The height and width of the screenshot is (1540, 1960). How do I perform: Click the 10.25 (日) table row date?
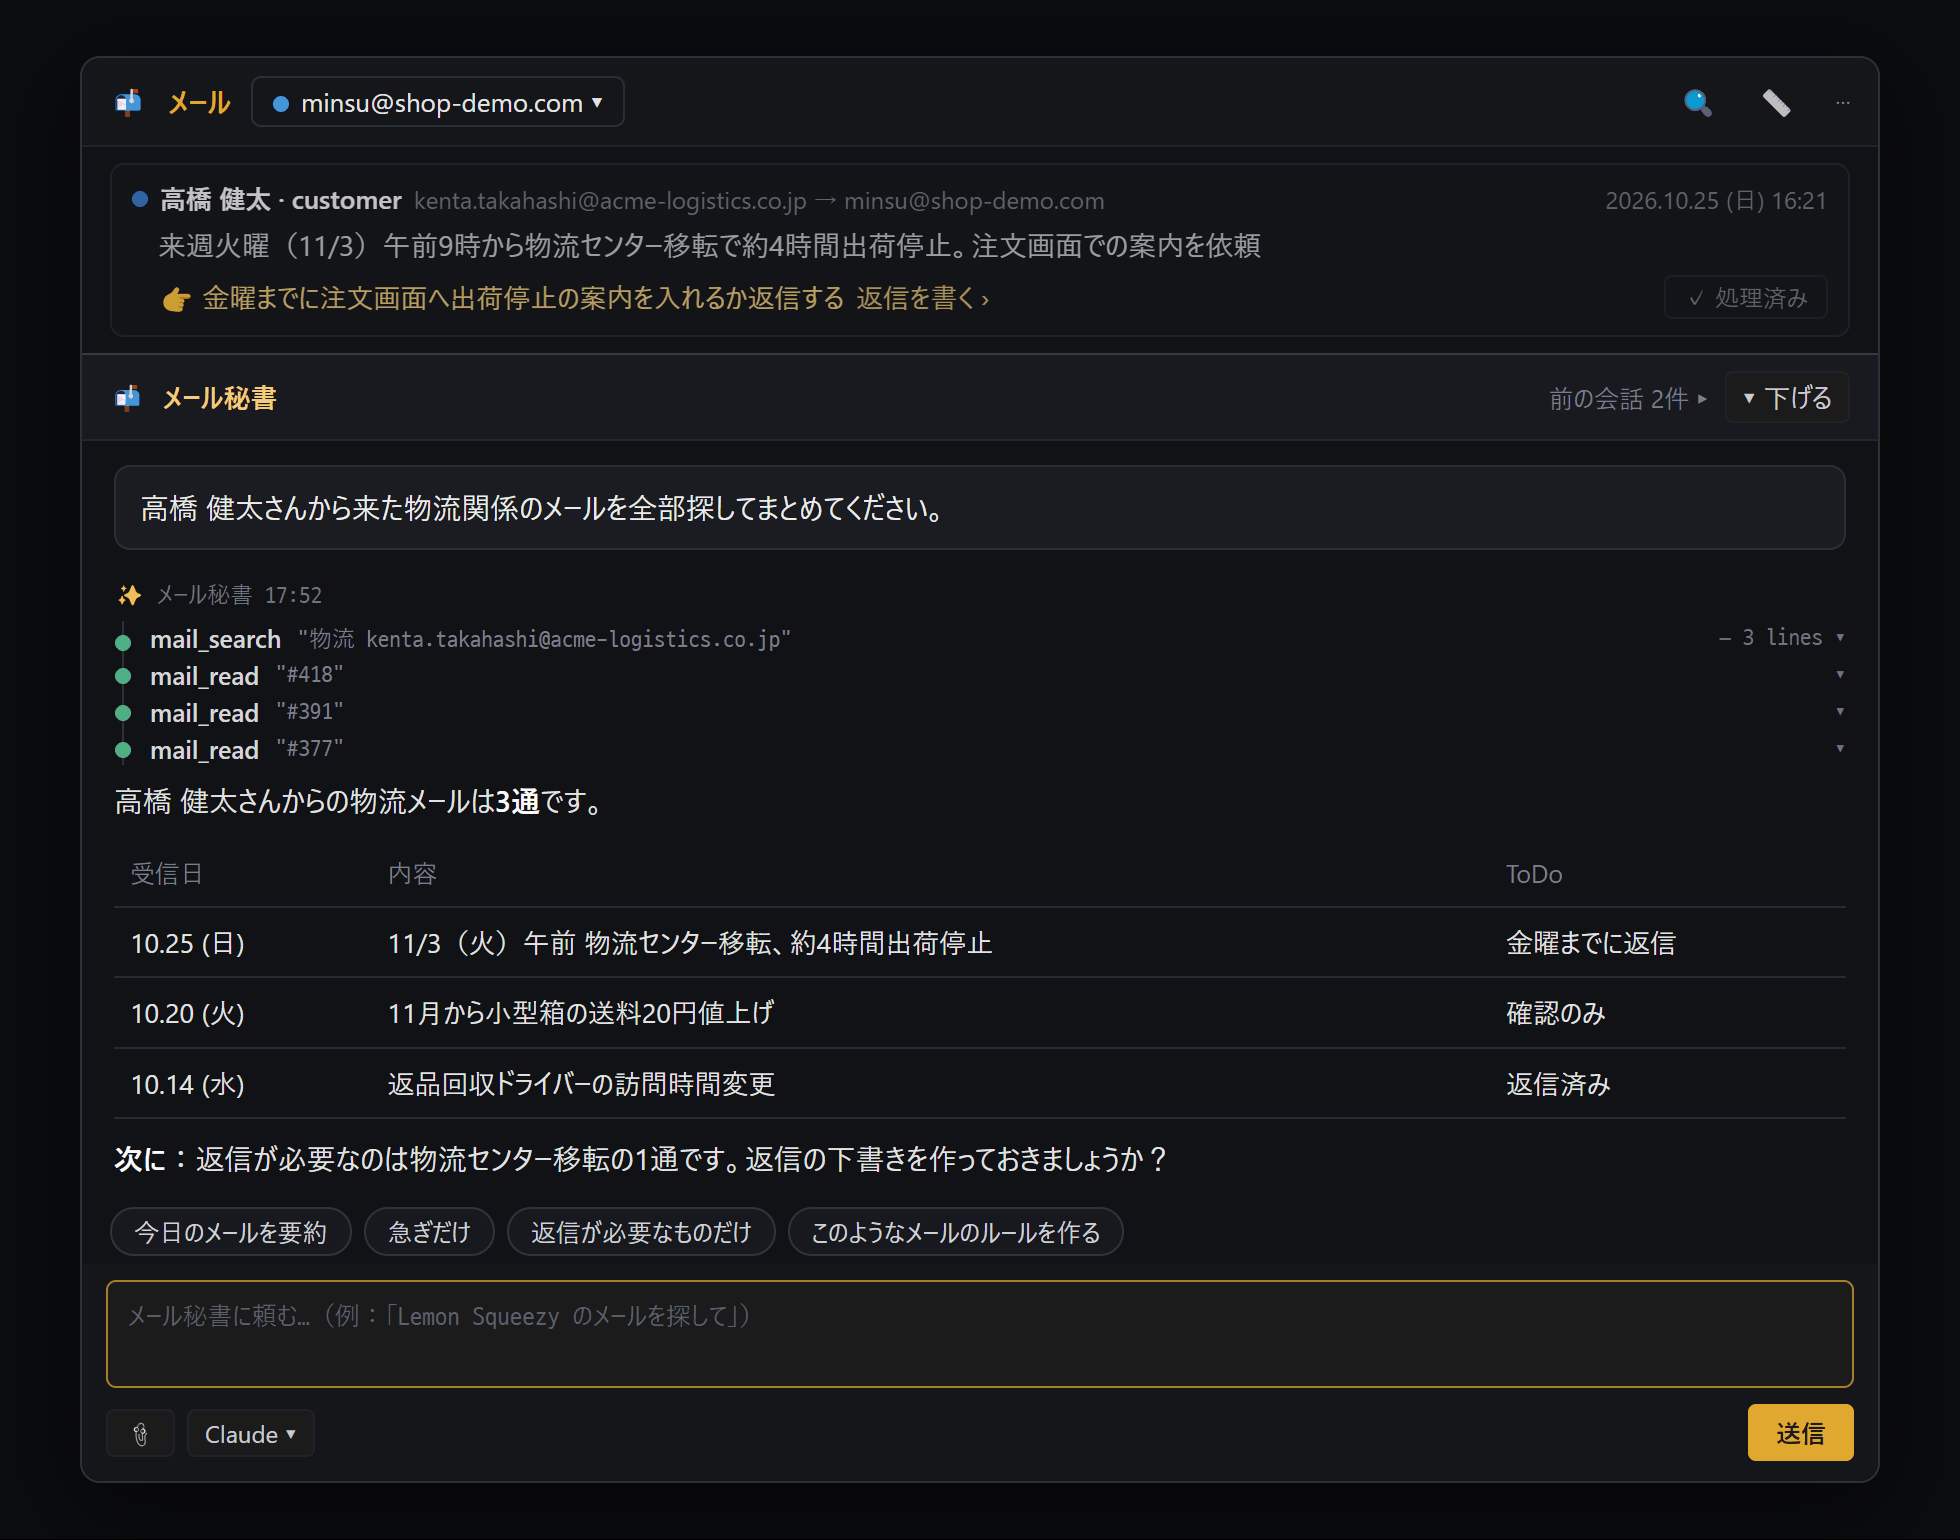coord(188,943)
